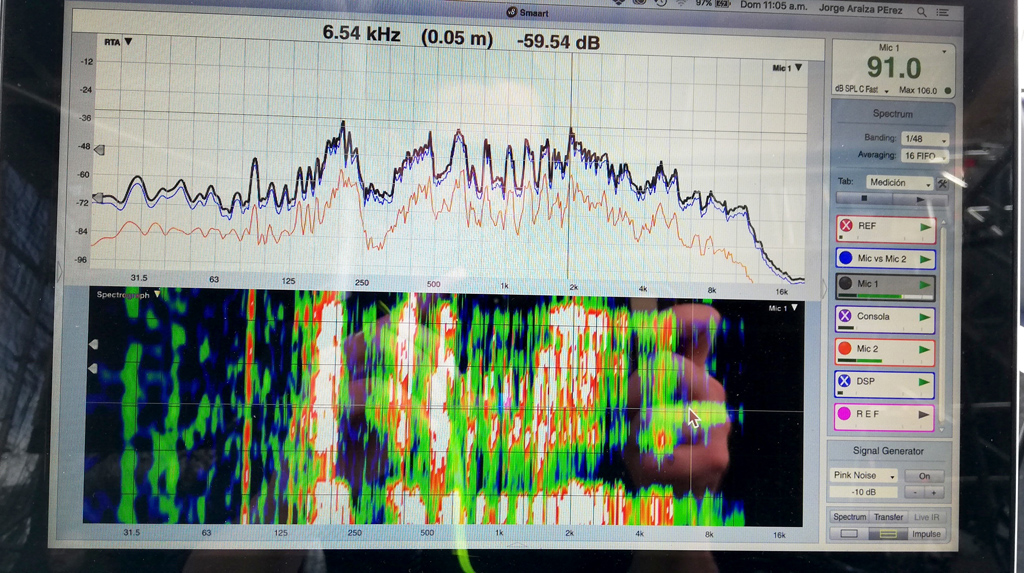Select the Mic 1 measurement row
This screenshot has width=1024, height=573.
pyautogui.click(x=885, y=287)
